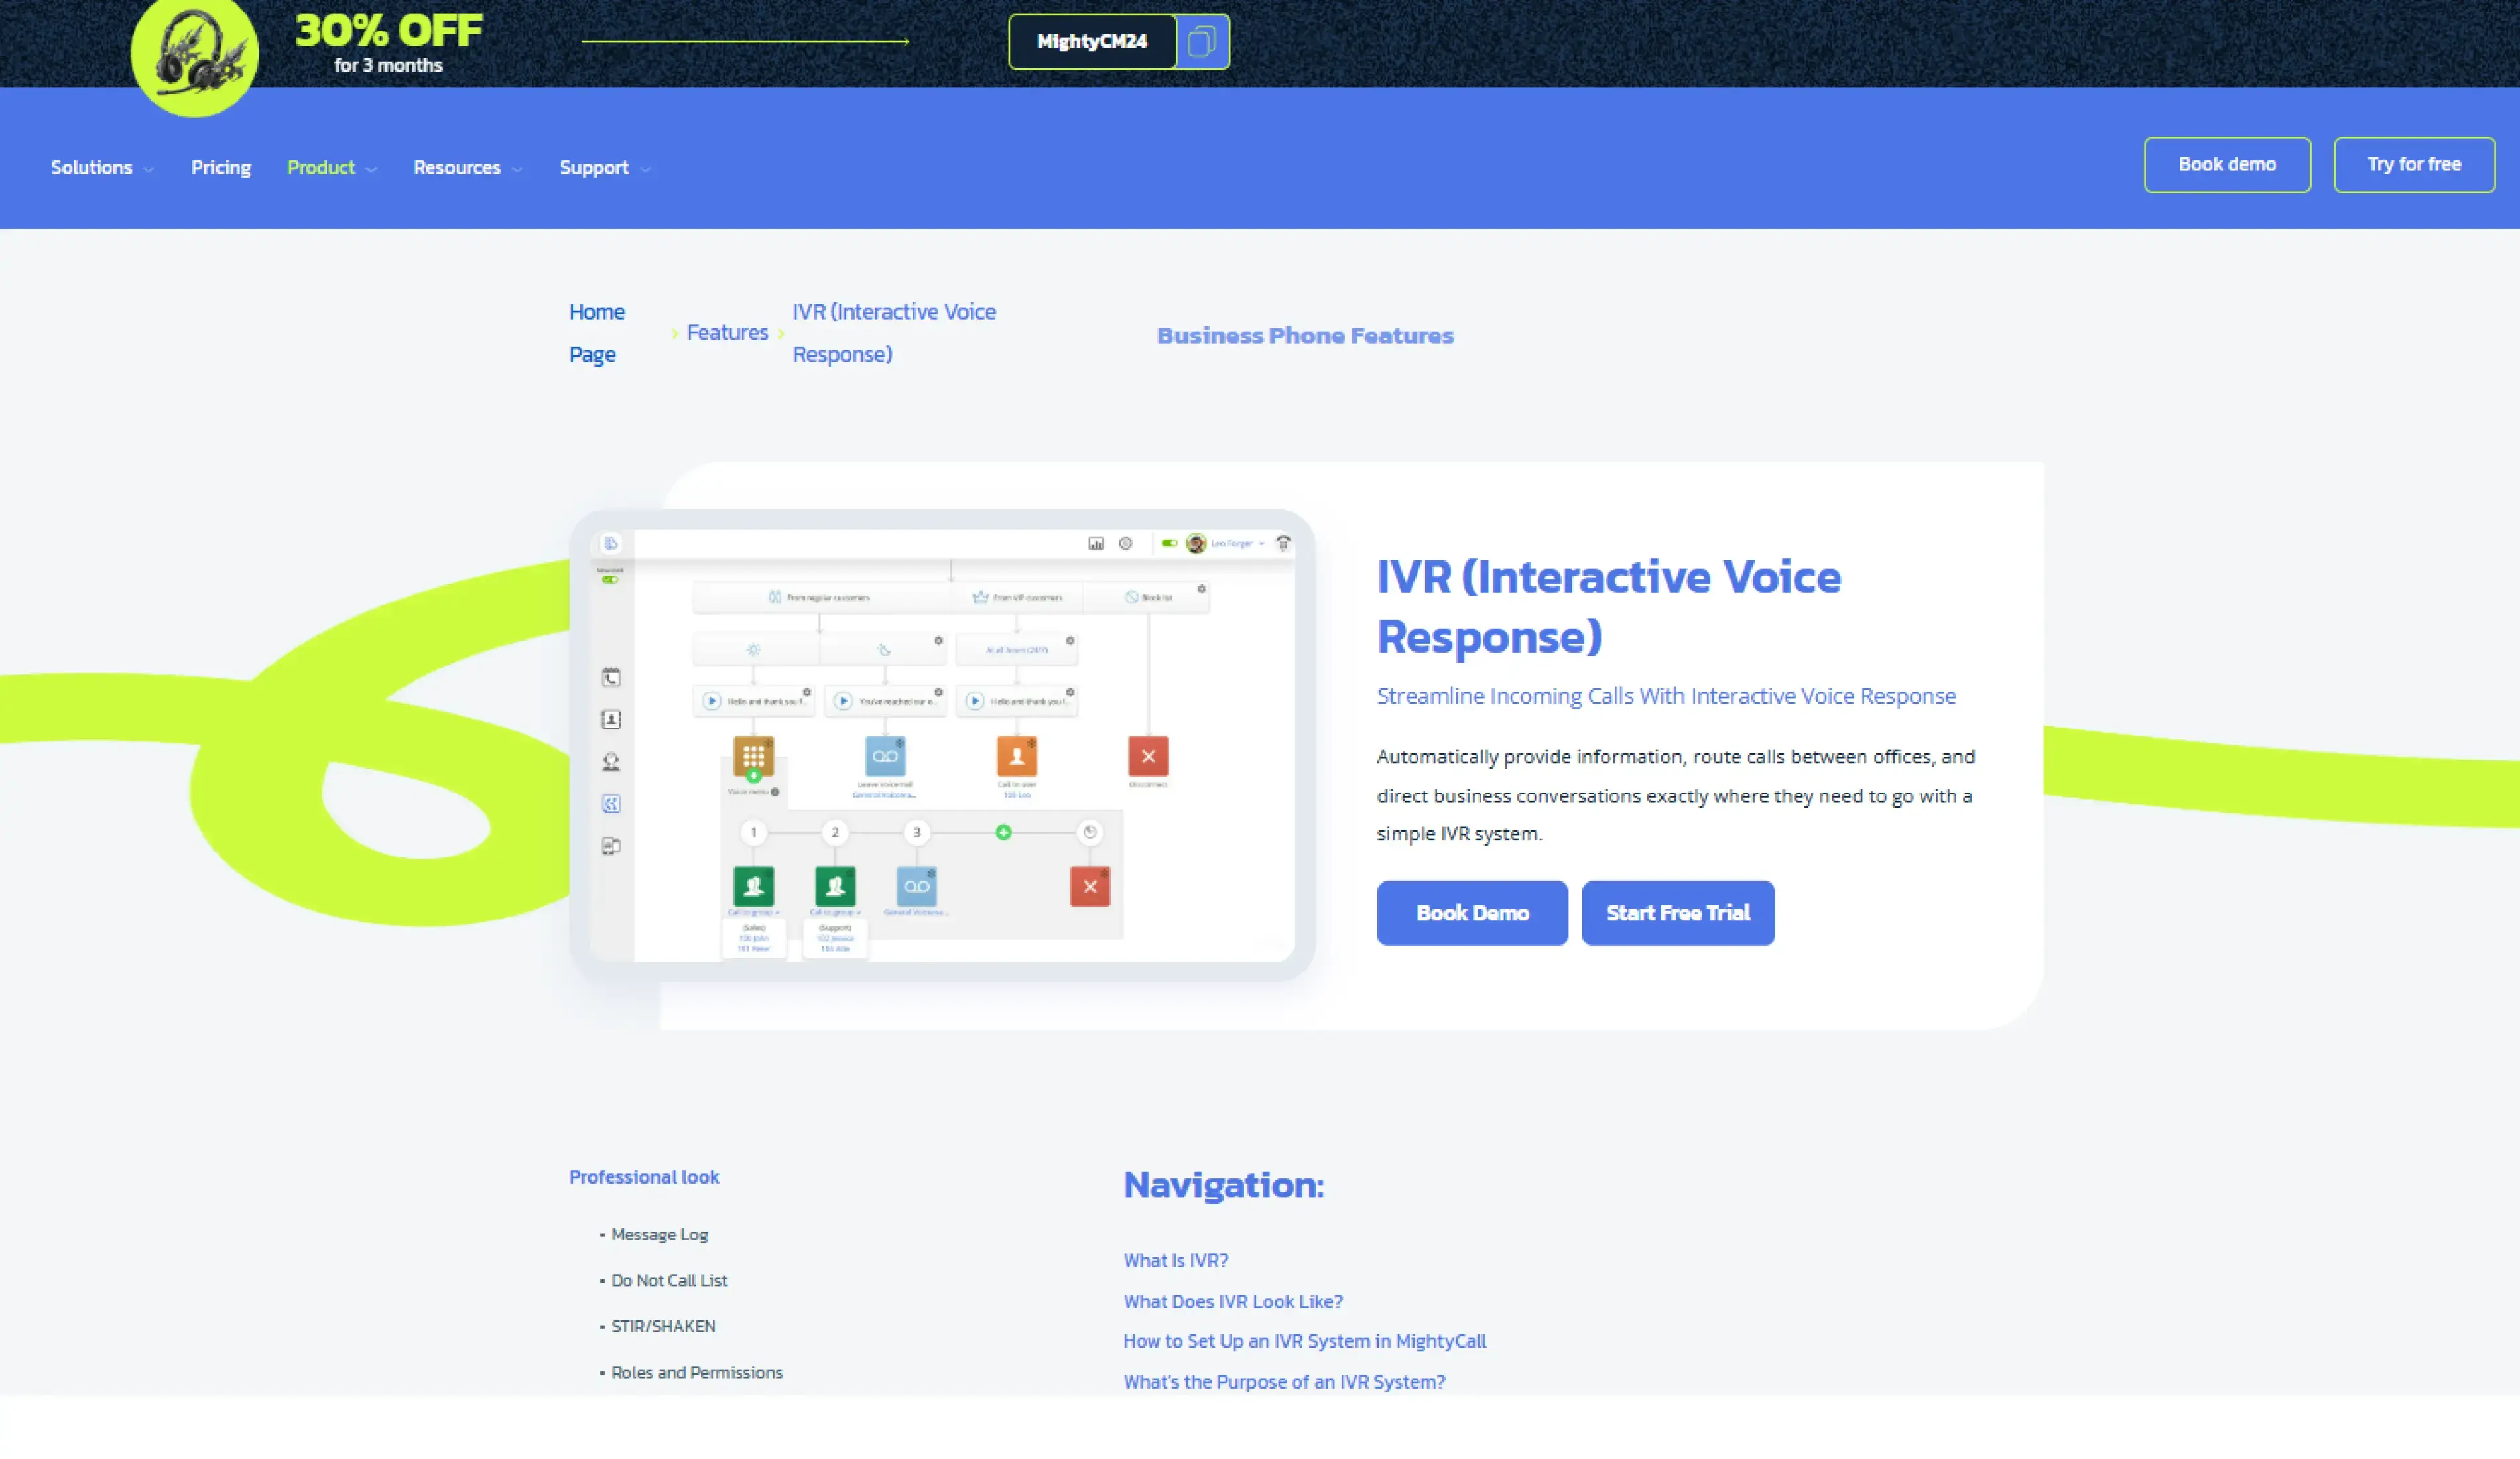
Task: Click the bar chart icon in mockup header
Action: click(x=1096, y=543)
